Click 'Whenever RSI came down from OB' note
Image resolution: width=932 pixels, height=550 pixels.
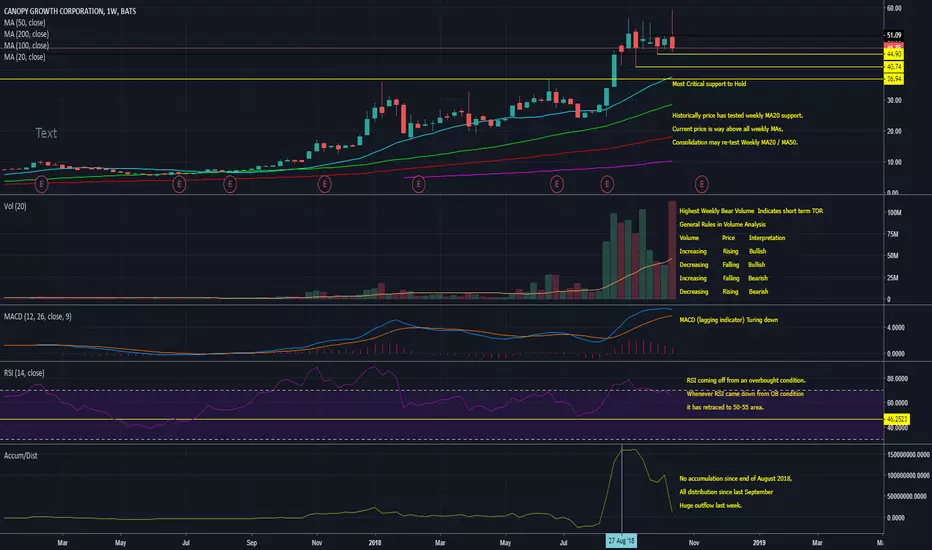click(x=745, y=394)
